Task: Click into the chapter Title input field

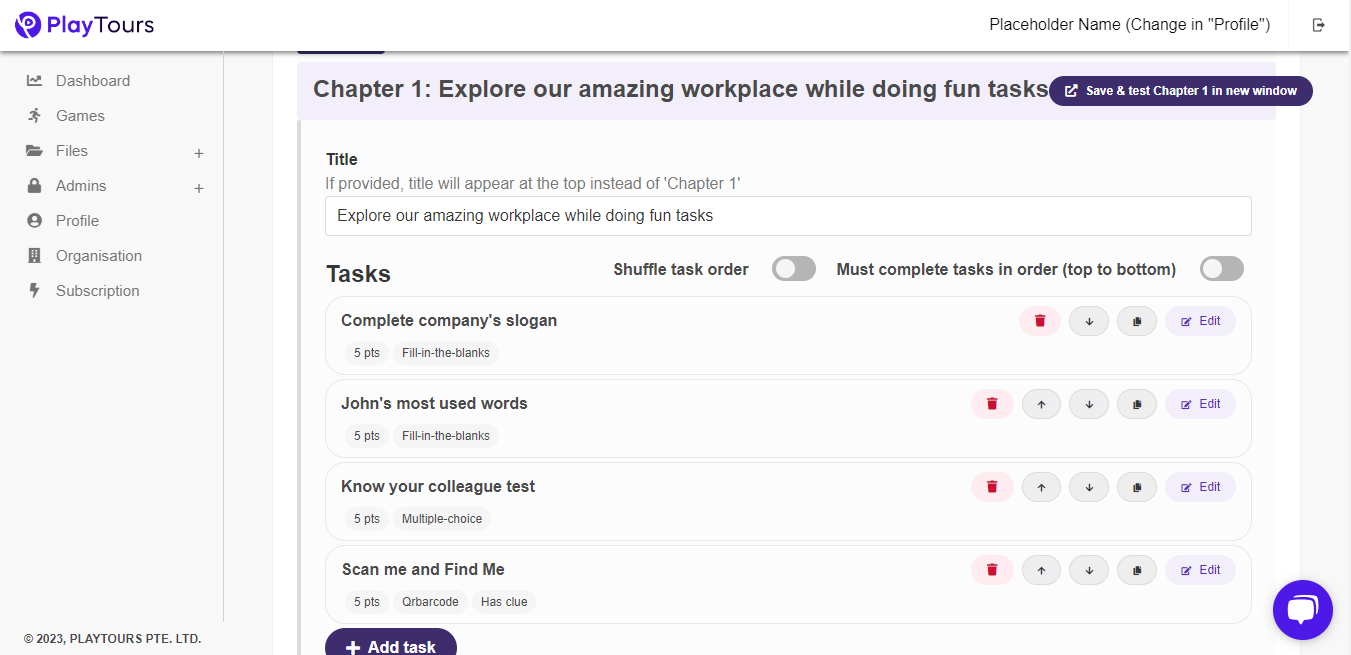Action: point(788,216)
